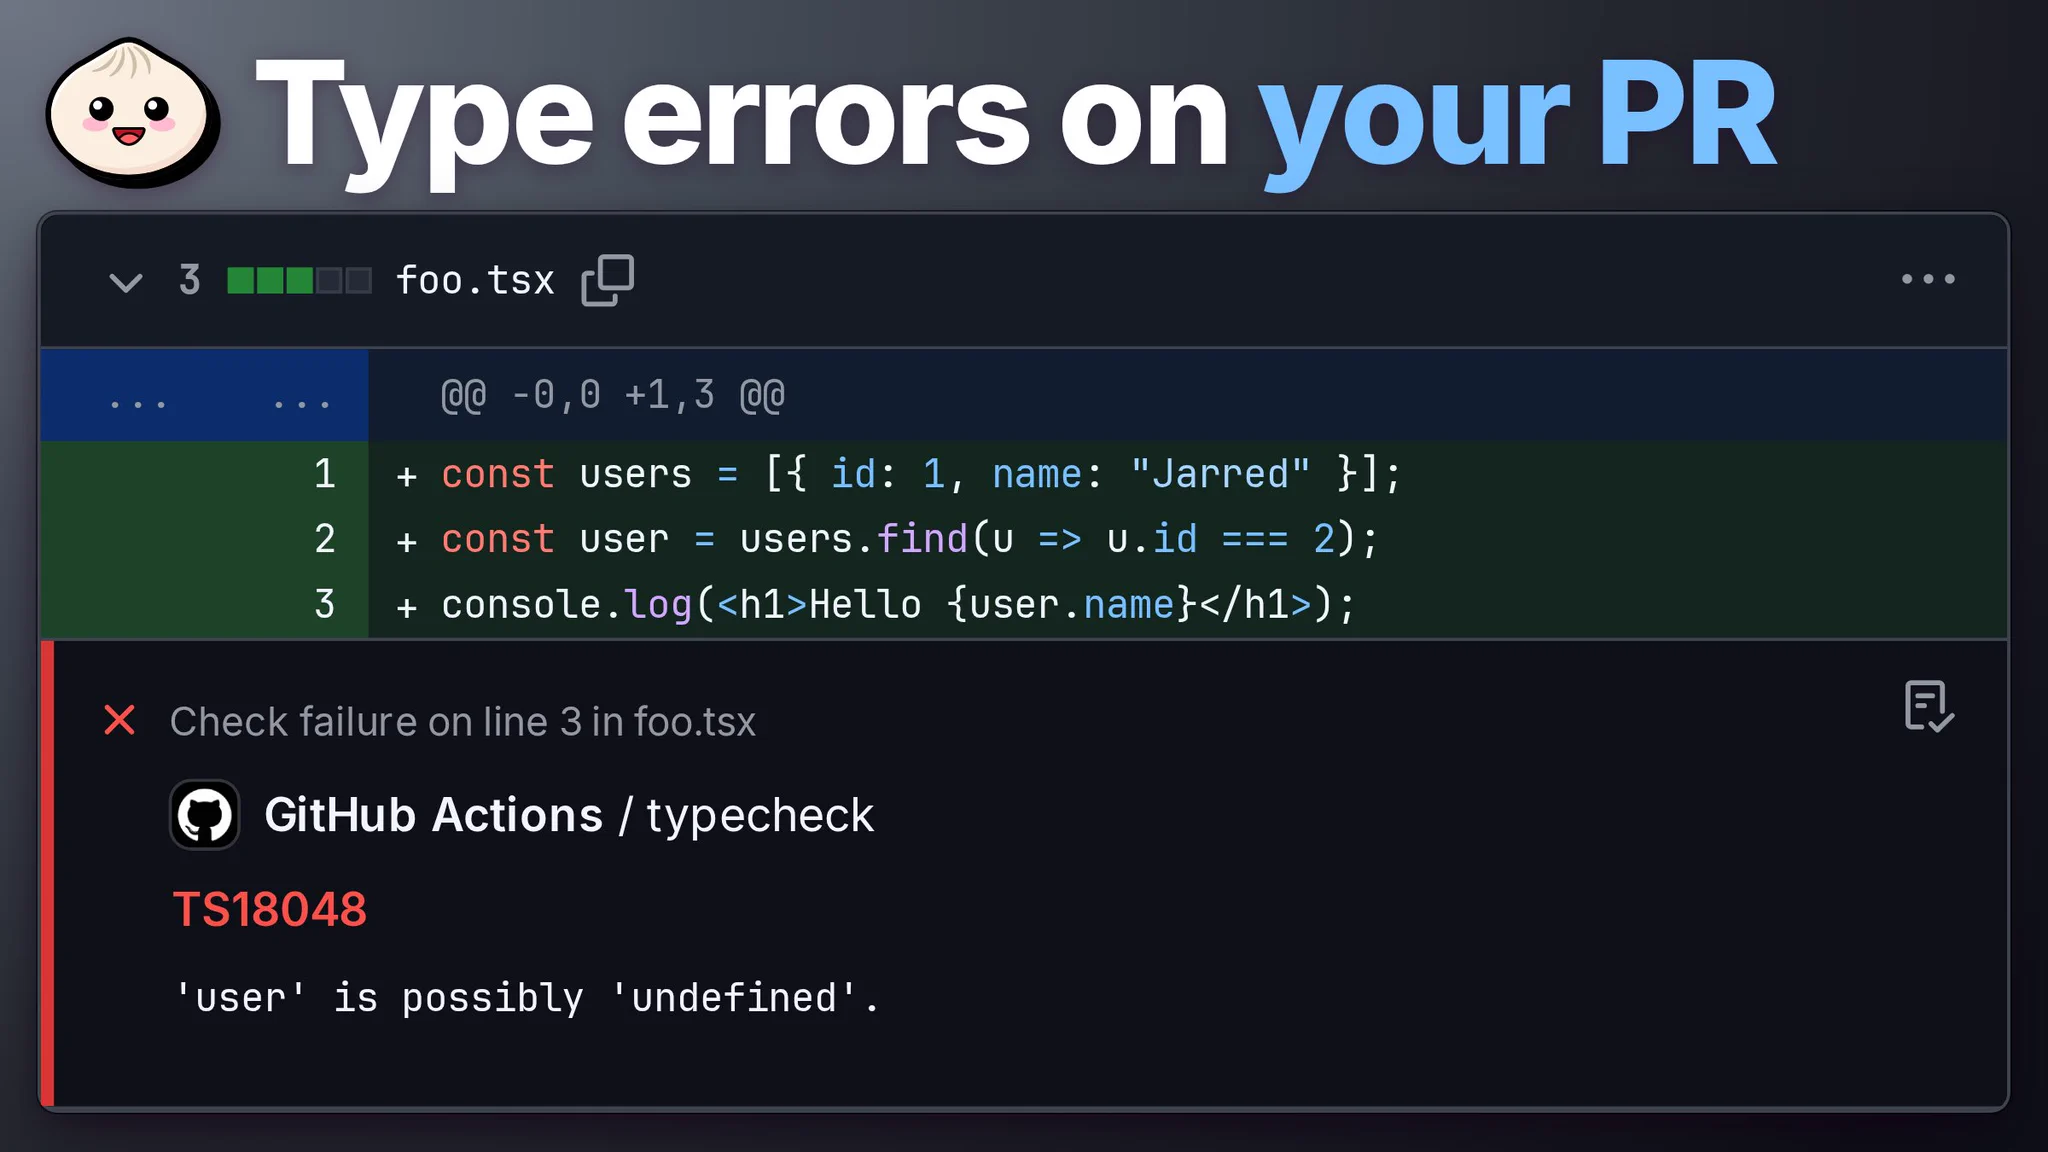2048x1152 pixels.
Task: Select line number 2 in the diff
Action: 325,539
